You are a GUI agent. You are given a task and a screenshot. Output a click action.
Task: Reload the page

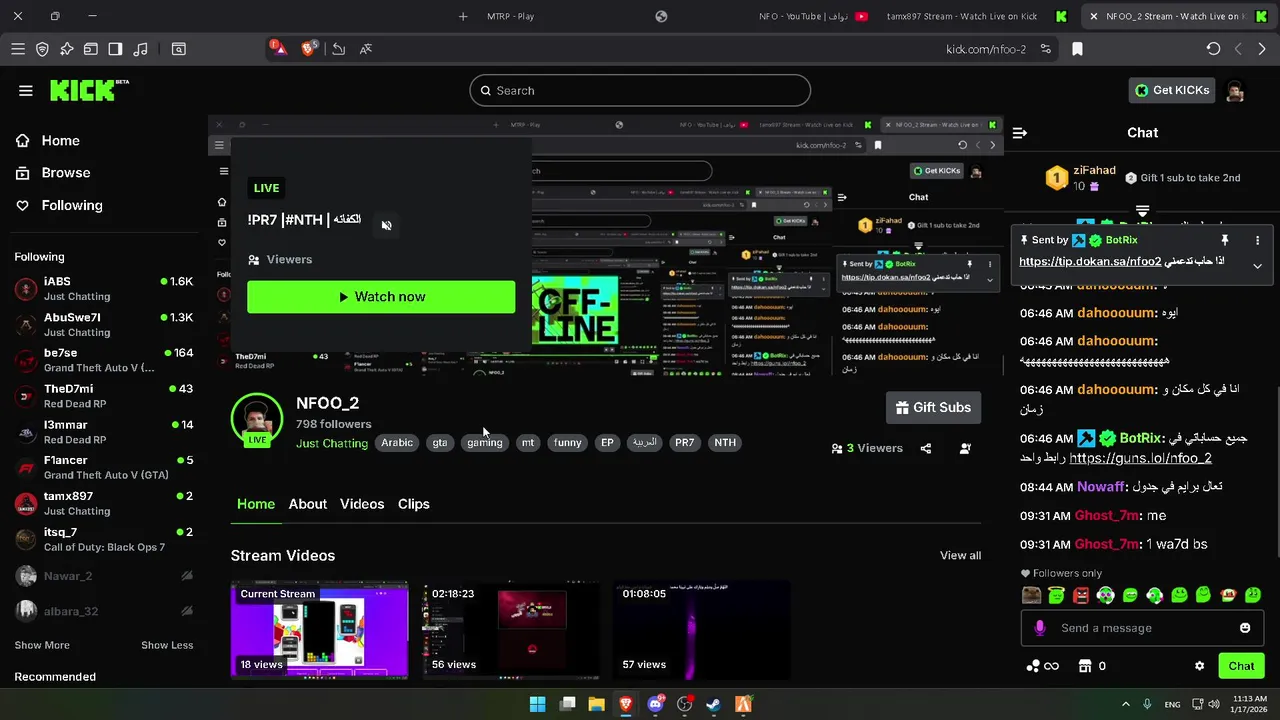(x=1213, y=49)
